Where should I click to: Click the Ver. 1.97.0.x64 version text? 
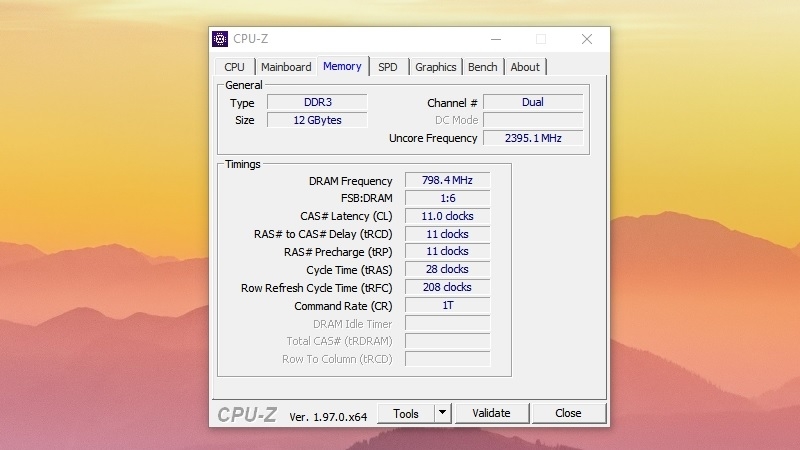(x=328, y=417)
